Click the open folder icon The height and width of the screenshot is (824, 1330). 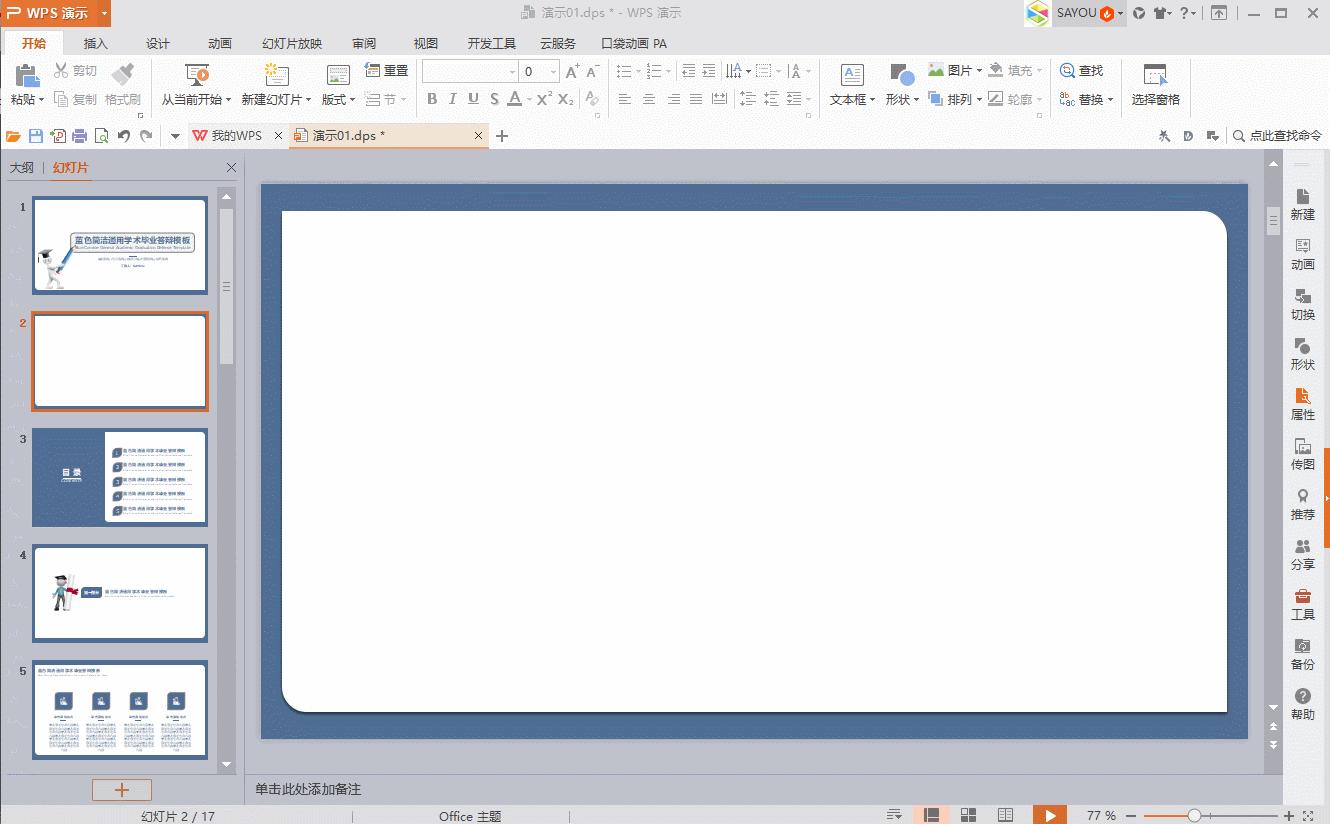click(x=13, y=136)
